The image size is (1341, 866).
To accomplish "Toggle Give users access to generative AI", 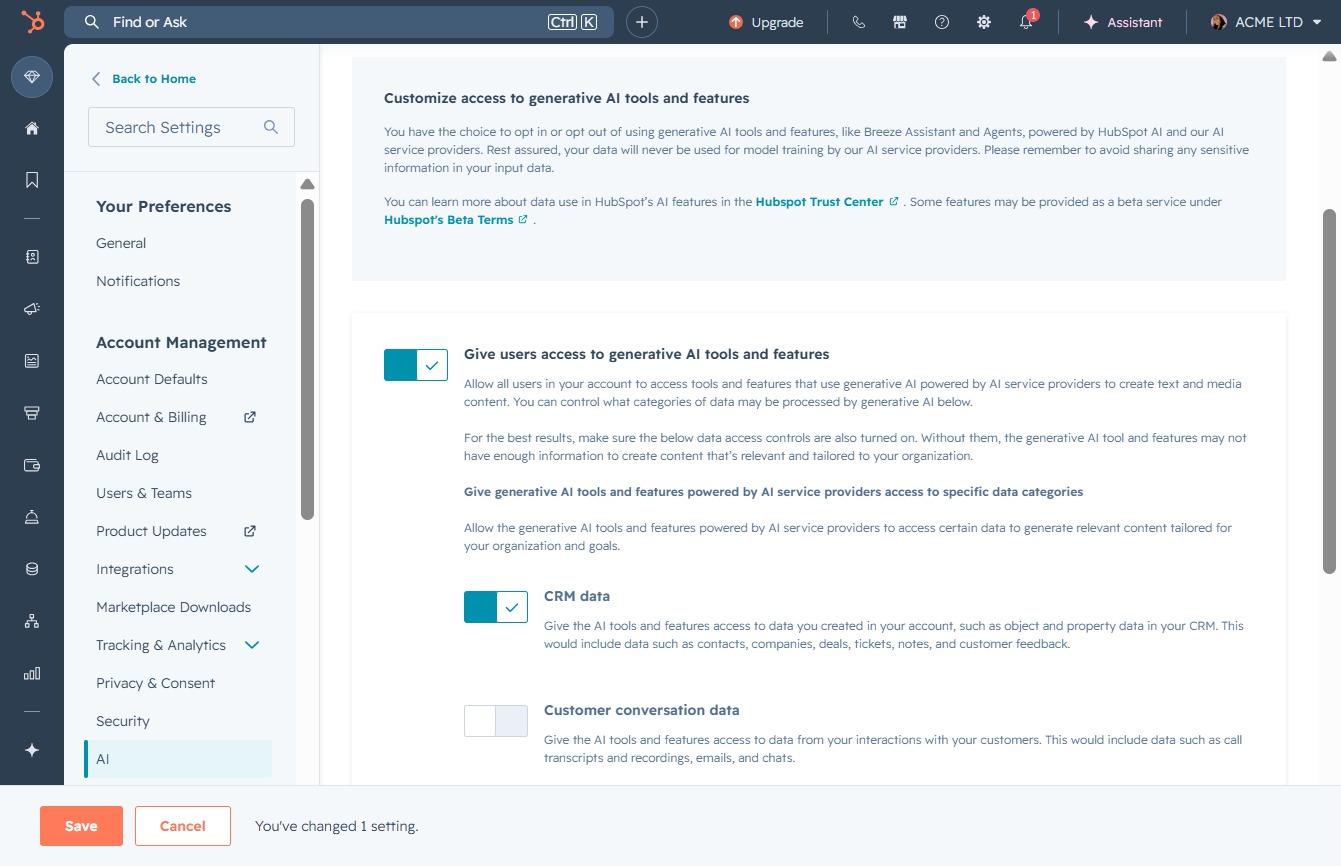I will pos(416,365).
